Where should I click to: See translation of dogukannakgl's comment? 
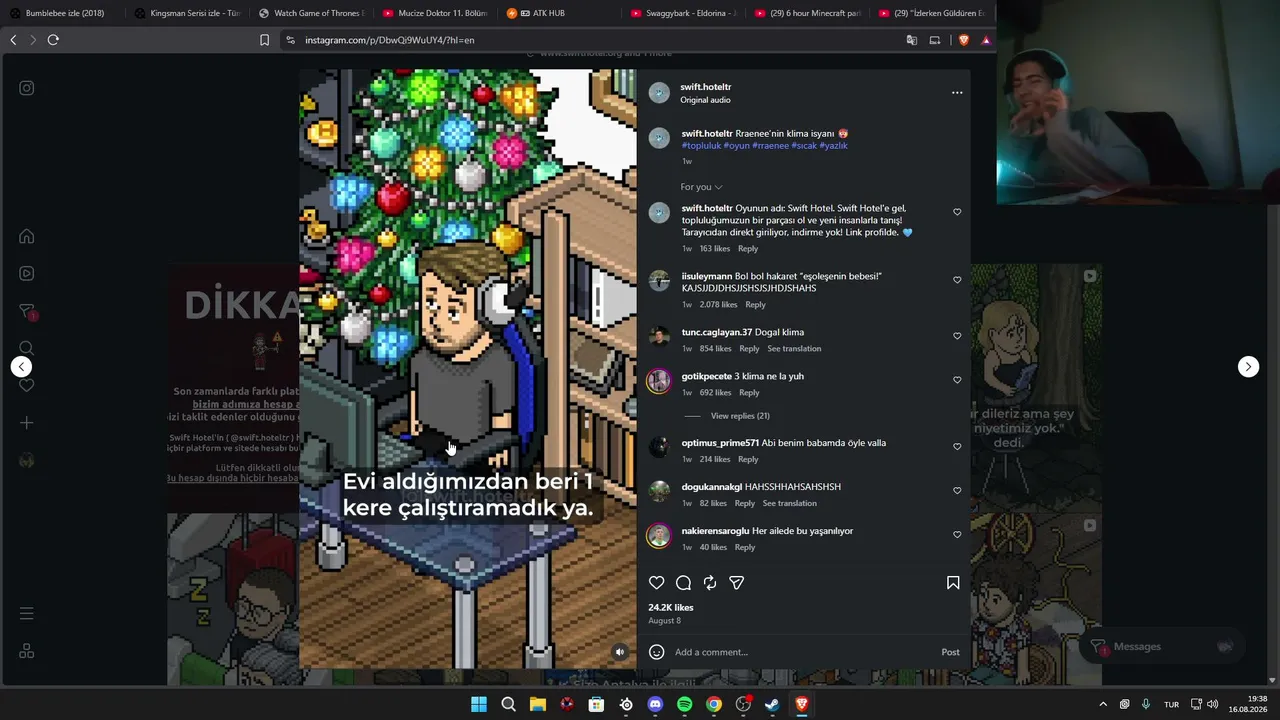pyautogui.click(x=790, y=504)
